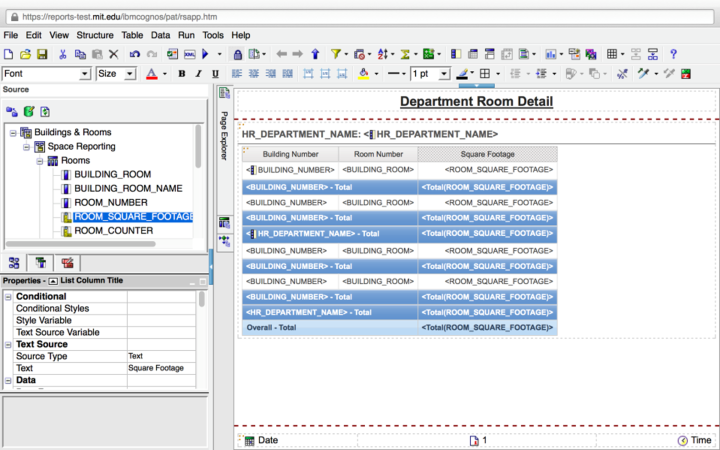Click the Cut scissors icon
This screenshot has width=720, height=450.
click(x=63, y=54)
